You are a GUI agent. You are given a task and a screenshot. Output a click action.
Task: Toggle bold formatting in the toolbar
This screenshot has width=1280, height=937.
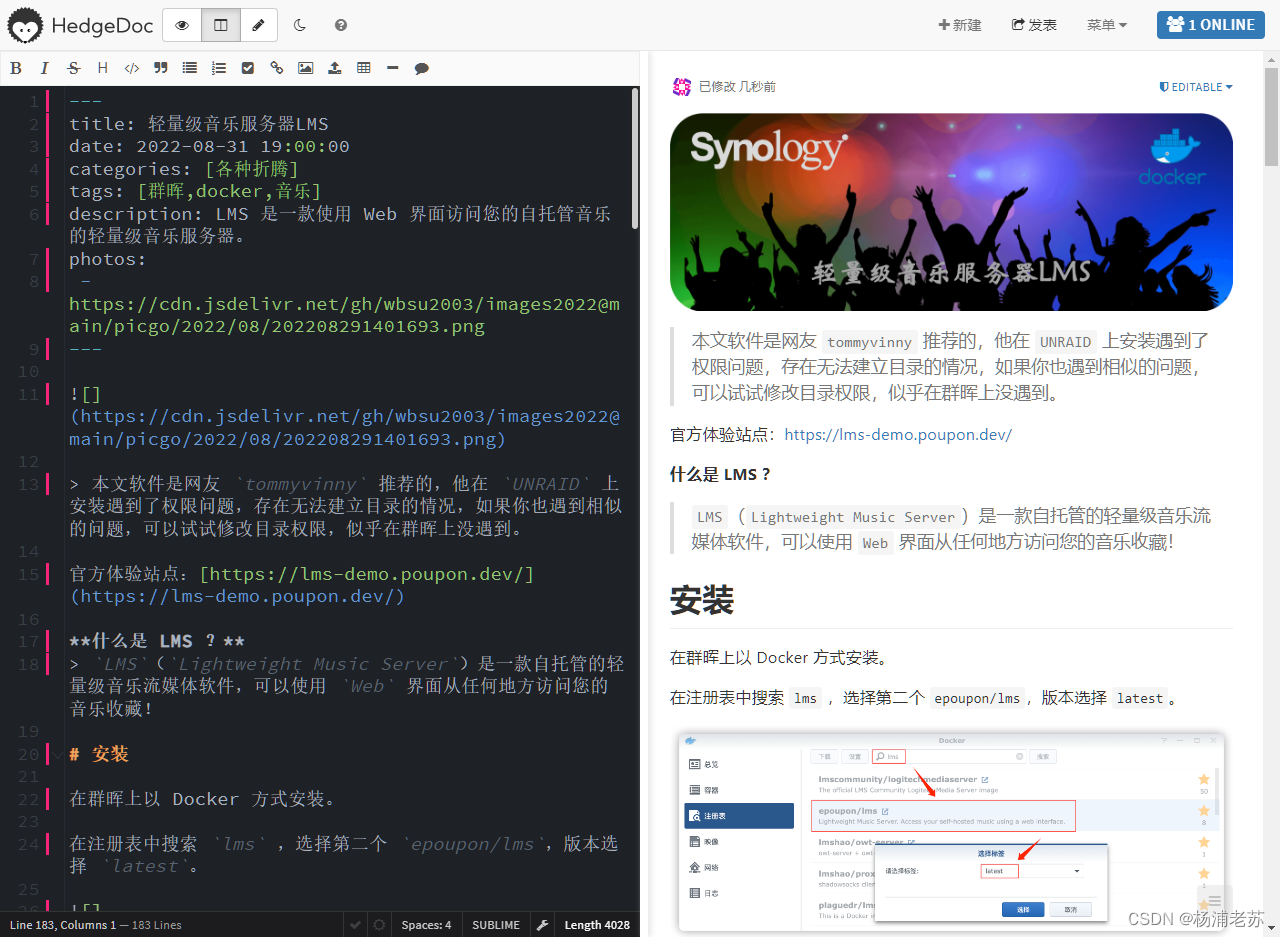pyautogui.click(x=16, y=68)
